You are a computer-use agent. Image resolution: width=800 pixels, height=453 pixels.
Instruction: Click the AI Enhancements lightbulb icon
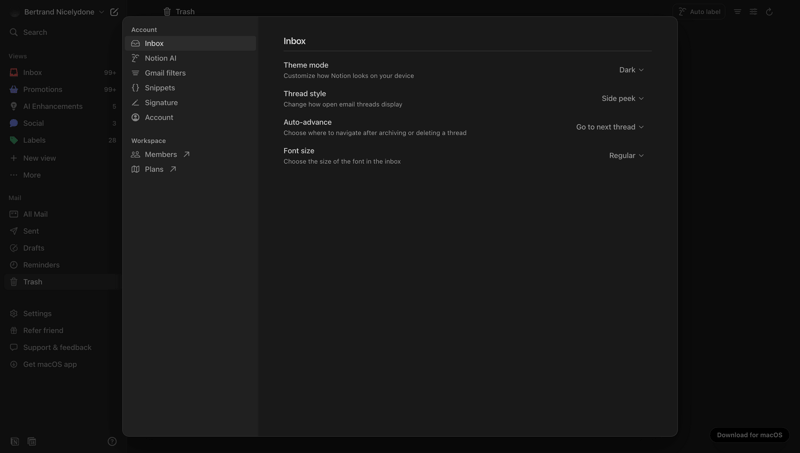click(14, 106)
